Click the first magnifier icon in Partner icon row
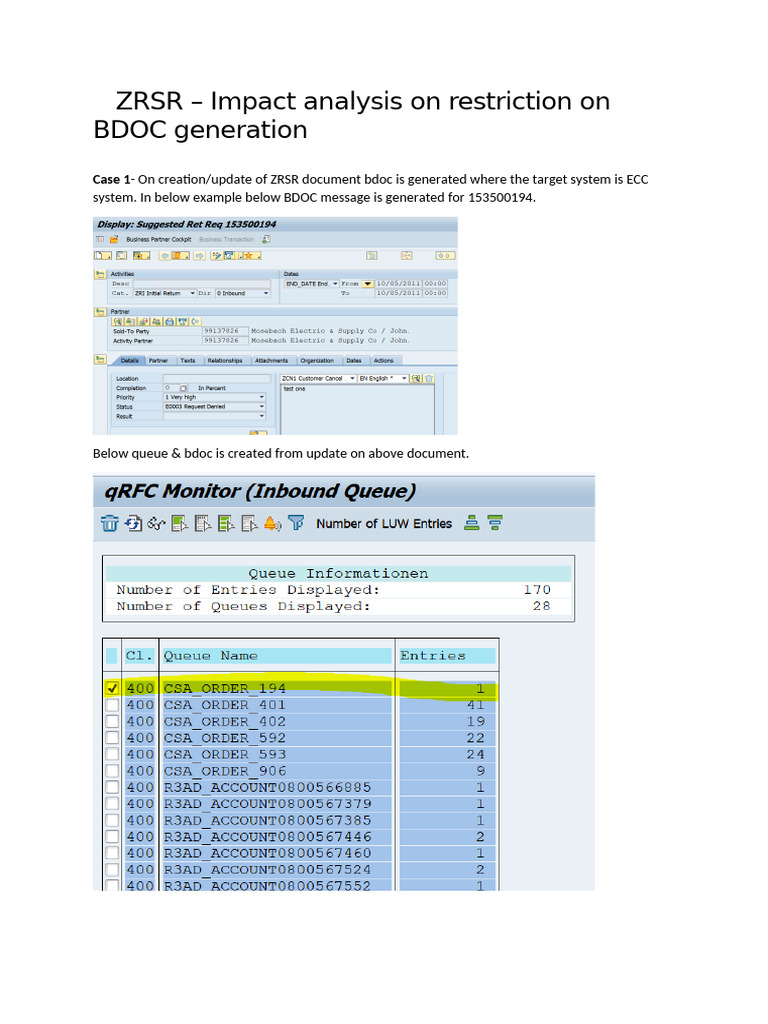This screenshot has width=768, height=1024. [118, 321]
